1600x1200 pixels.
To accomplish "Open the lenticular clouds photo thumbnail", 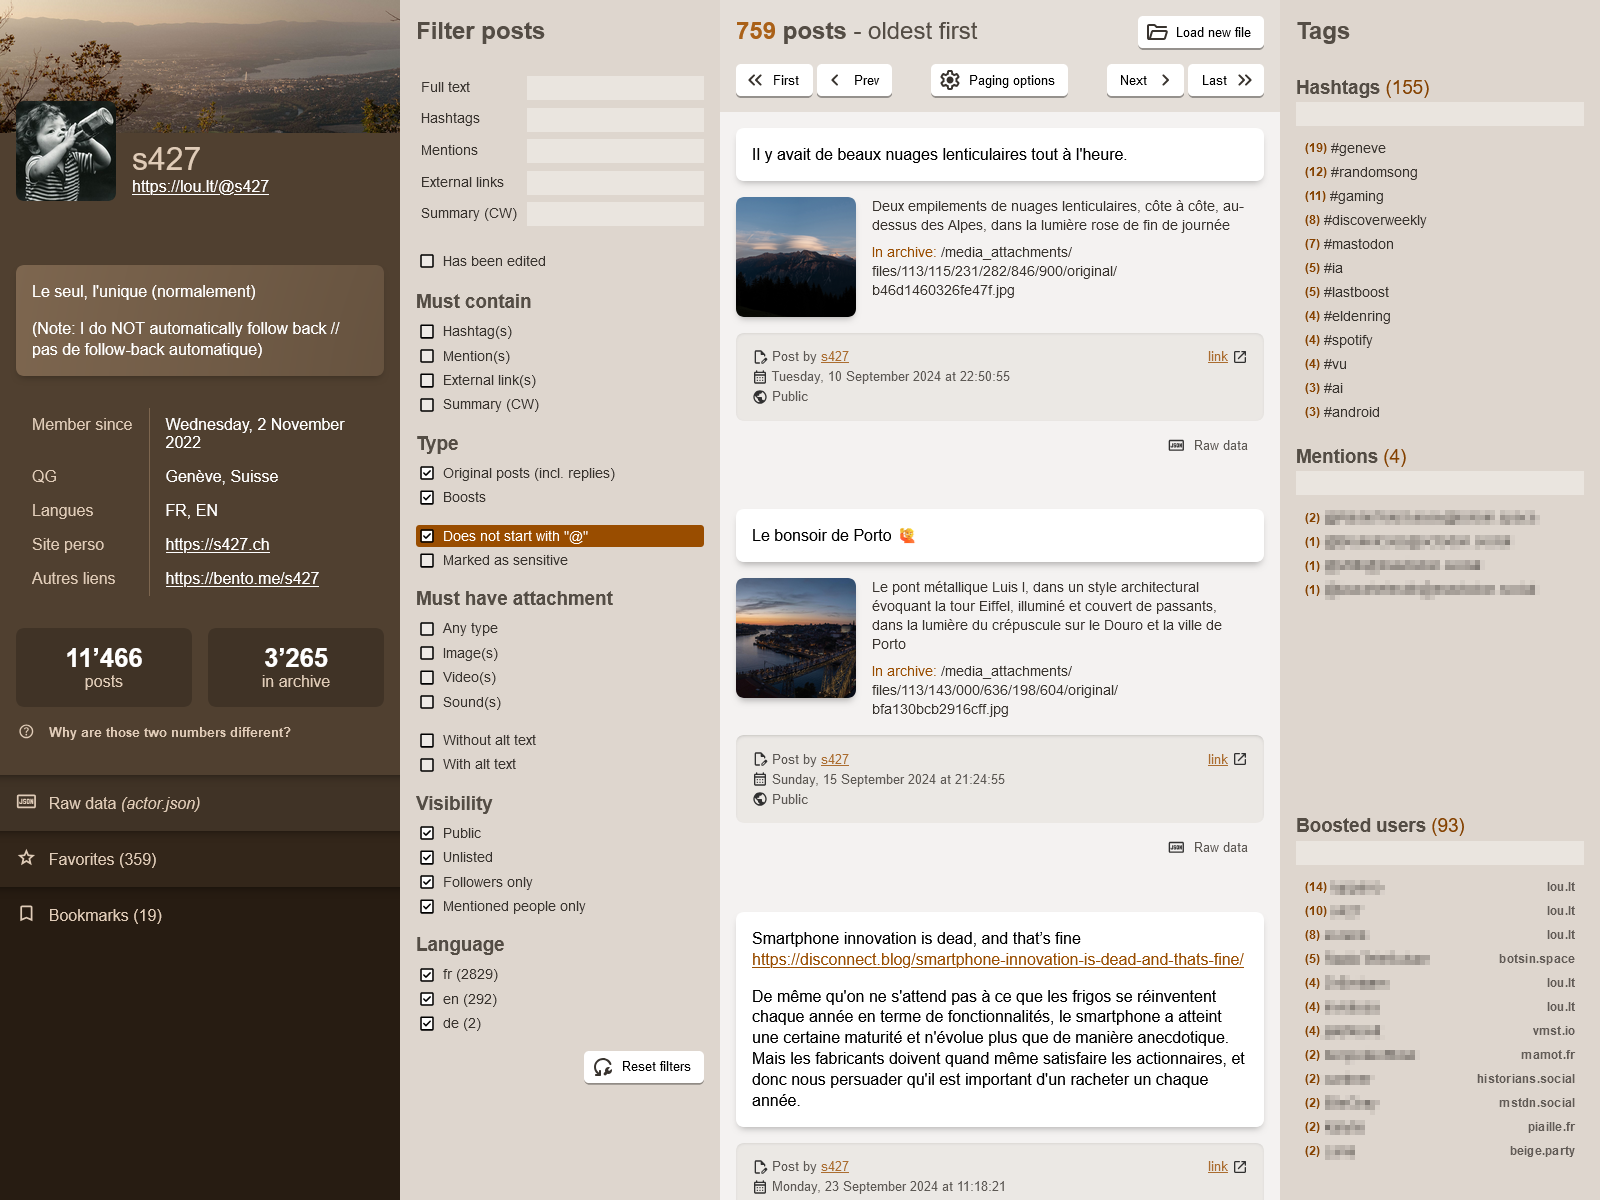I will point(796,257).
